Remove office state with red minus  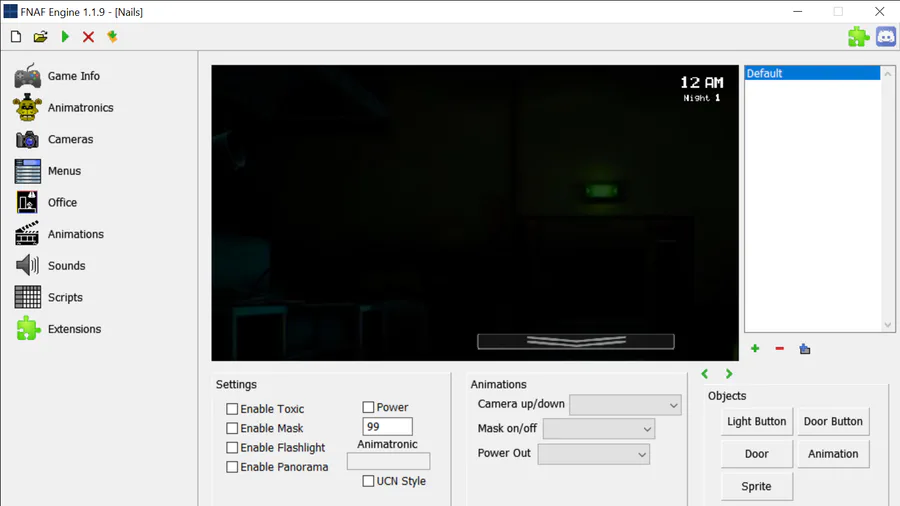point(779,349)
